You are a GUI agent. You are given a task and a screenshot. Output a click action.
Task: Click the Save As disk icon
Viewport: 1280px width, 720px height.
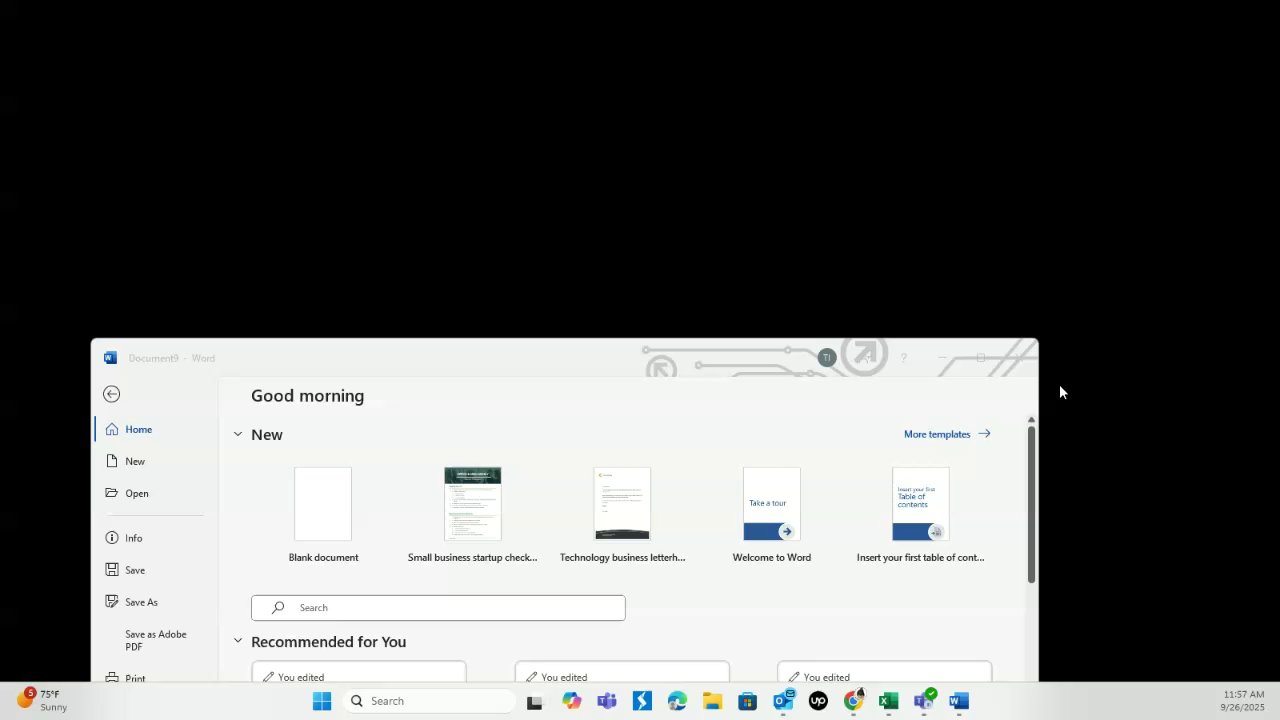point(112,602)
